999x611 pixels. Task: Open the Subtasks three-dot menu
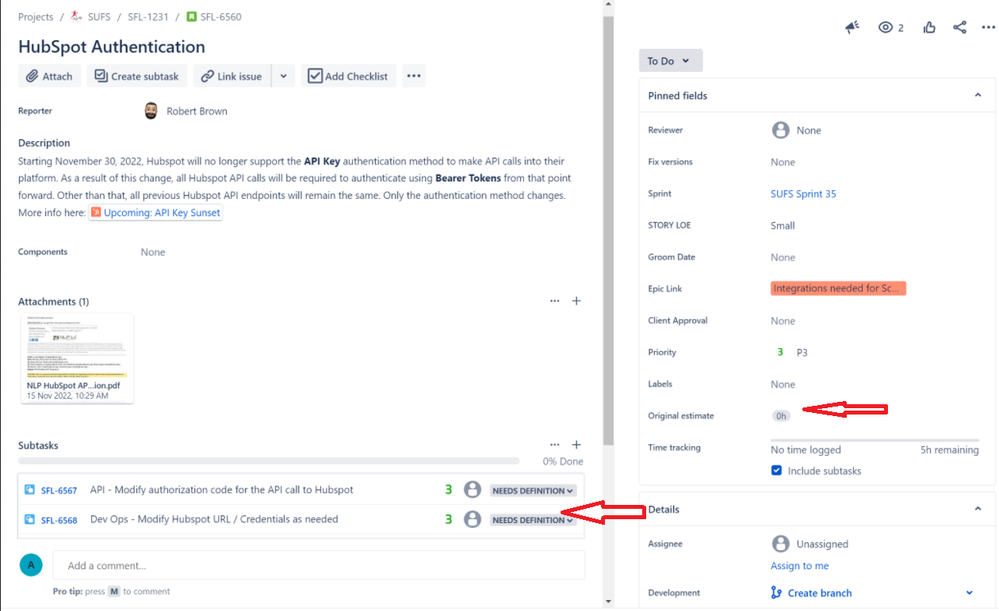tap(554, 445)
